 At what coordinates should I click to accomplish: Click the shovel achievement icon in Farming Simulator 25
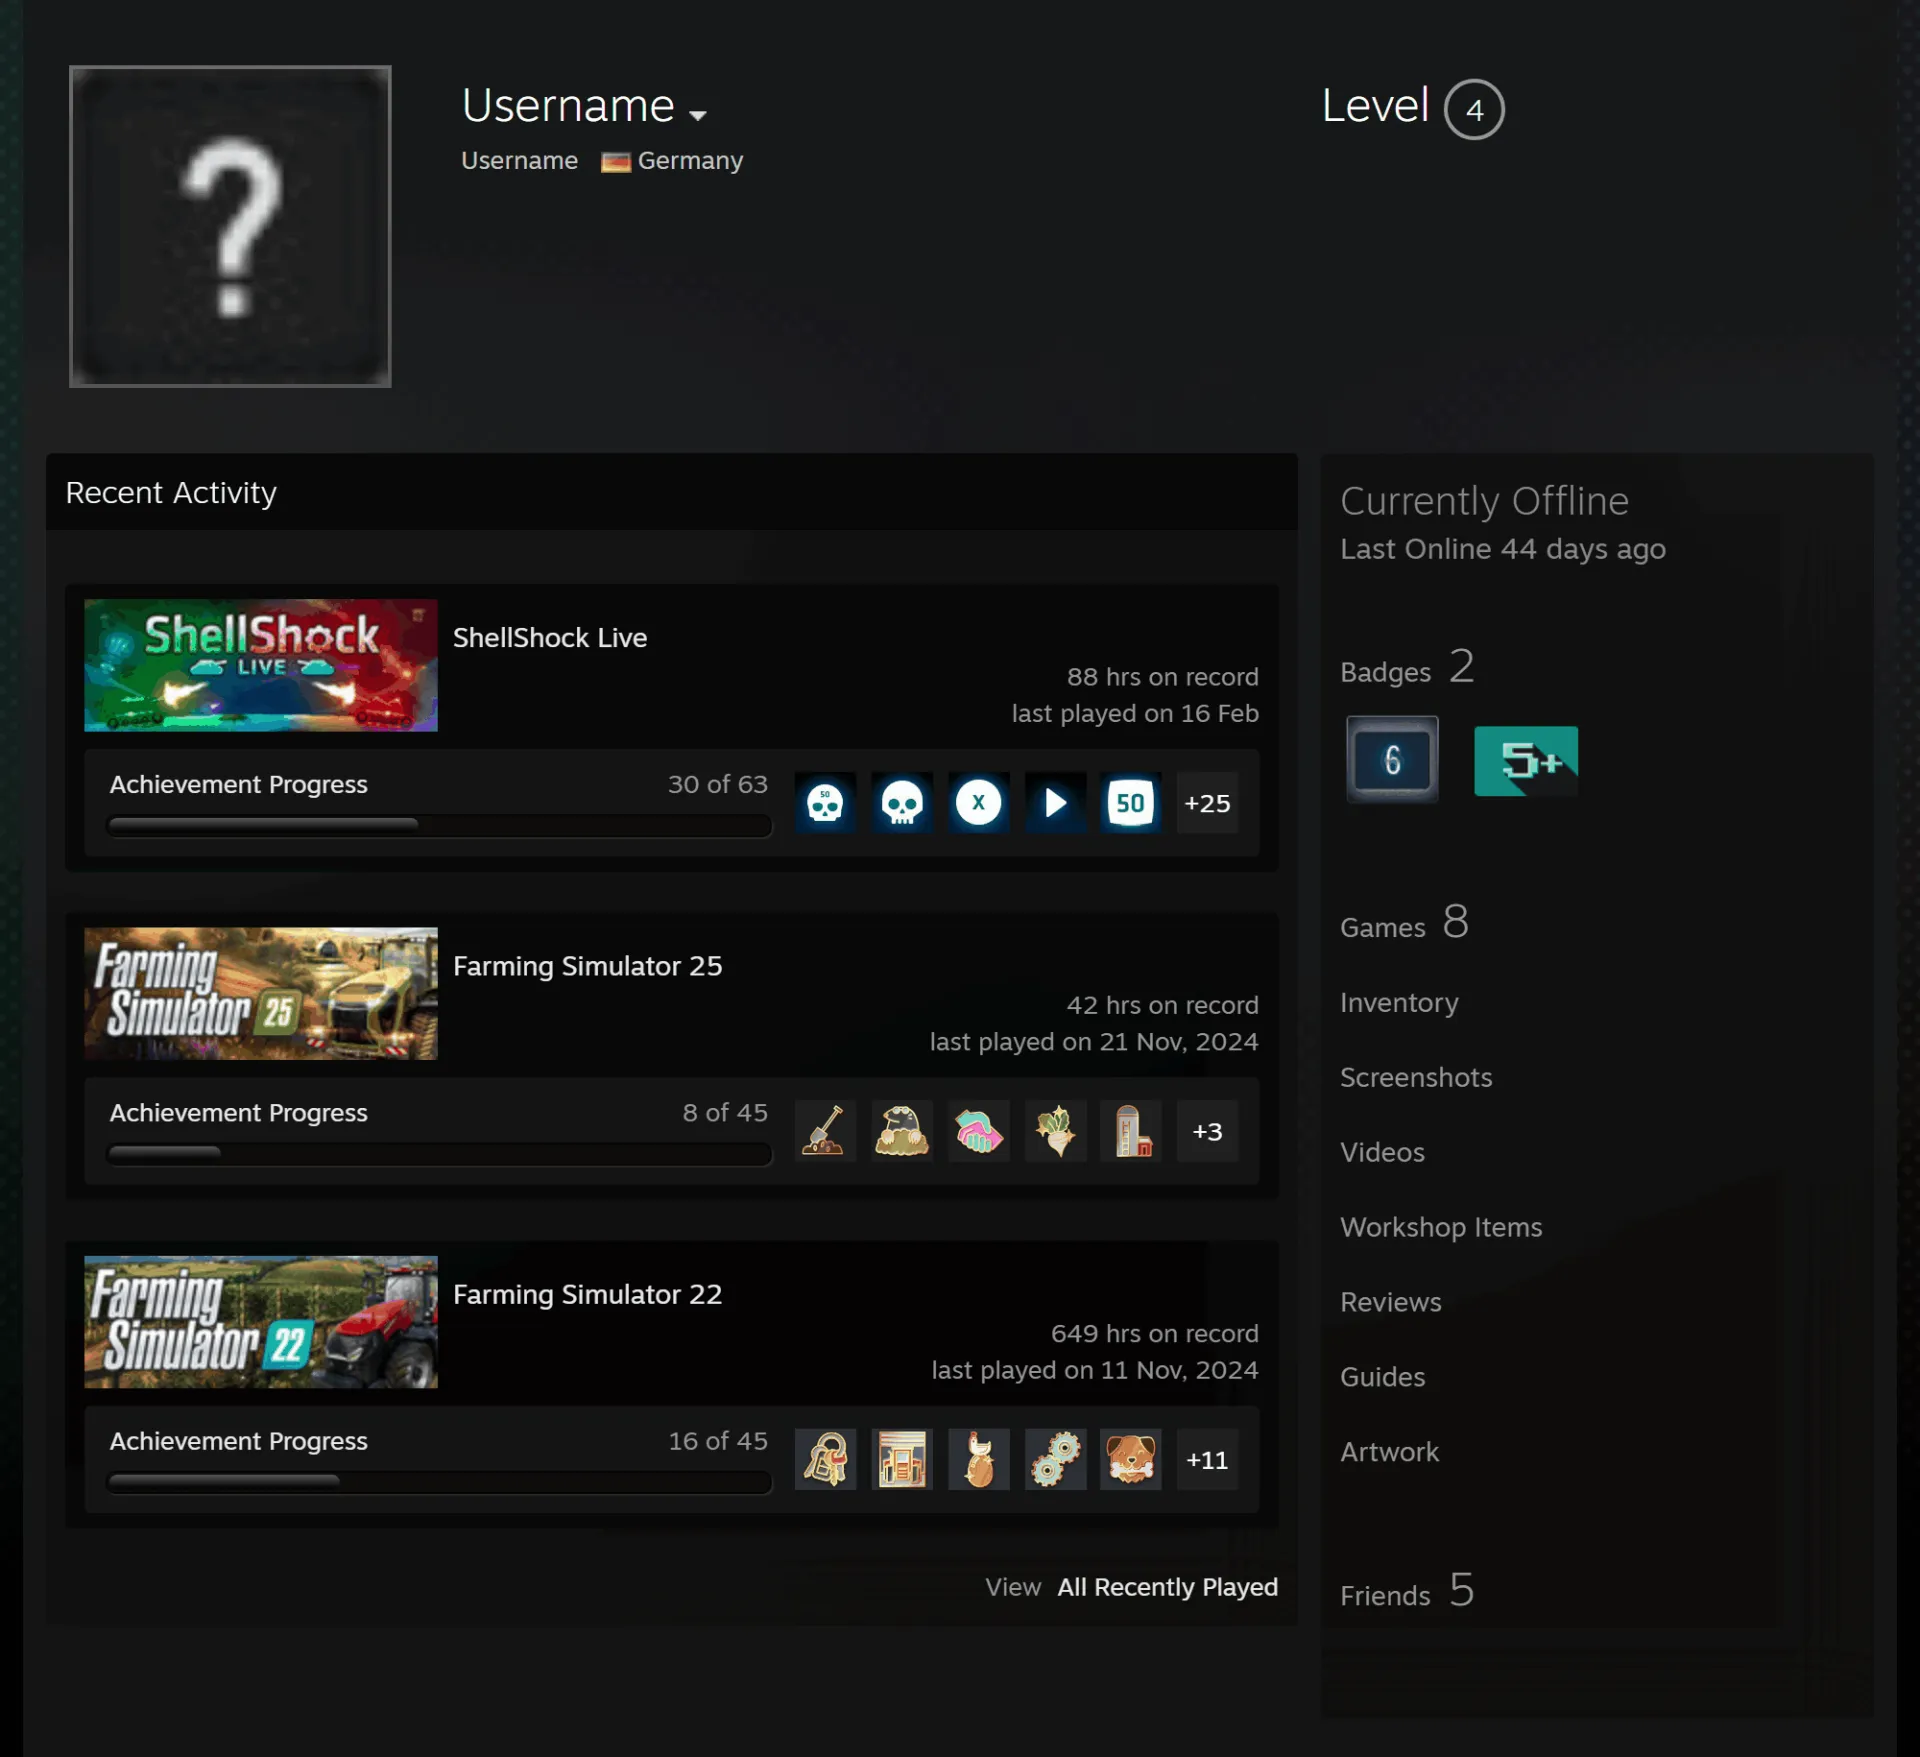tap(825, 1131)
